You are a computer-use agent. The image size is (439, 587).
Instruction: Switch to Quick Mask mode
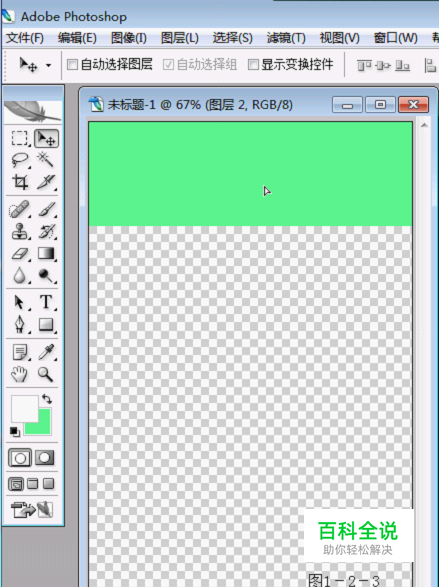(45, 457)
